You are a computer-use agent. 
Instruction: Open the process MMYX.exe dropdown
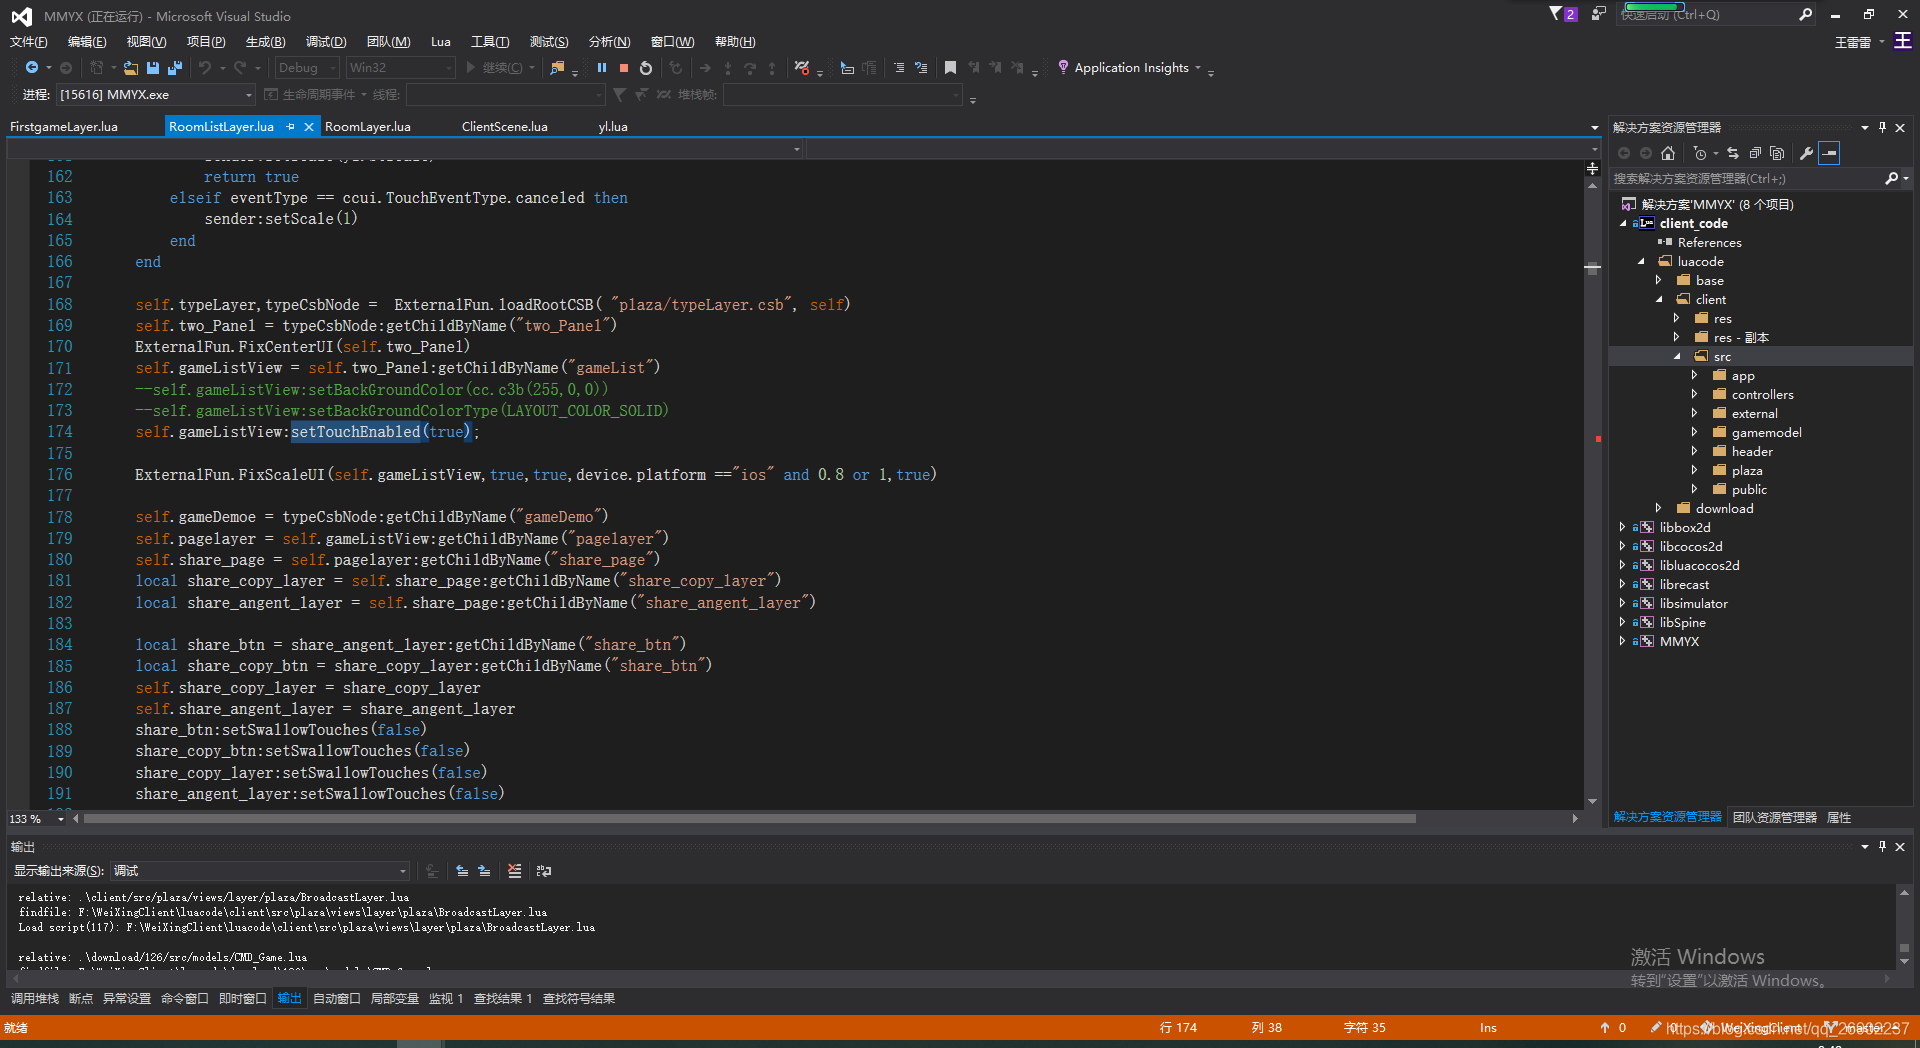point(156,95)
